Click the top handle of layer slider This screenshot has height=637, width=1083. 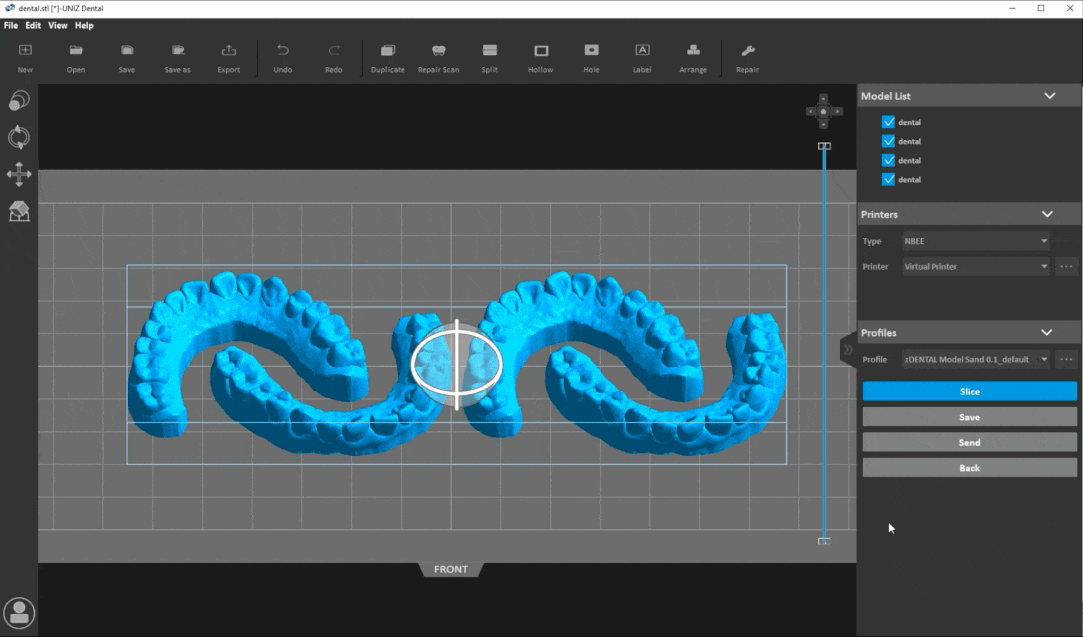(x=824, y=146)
